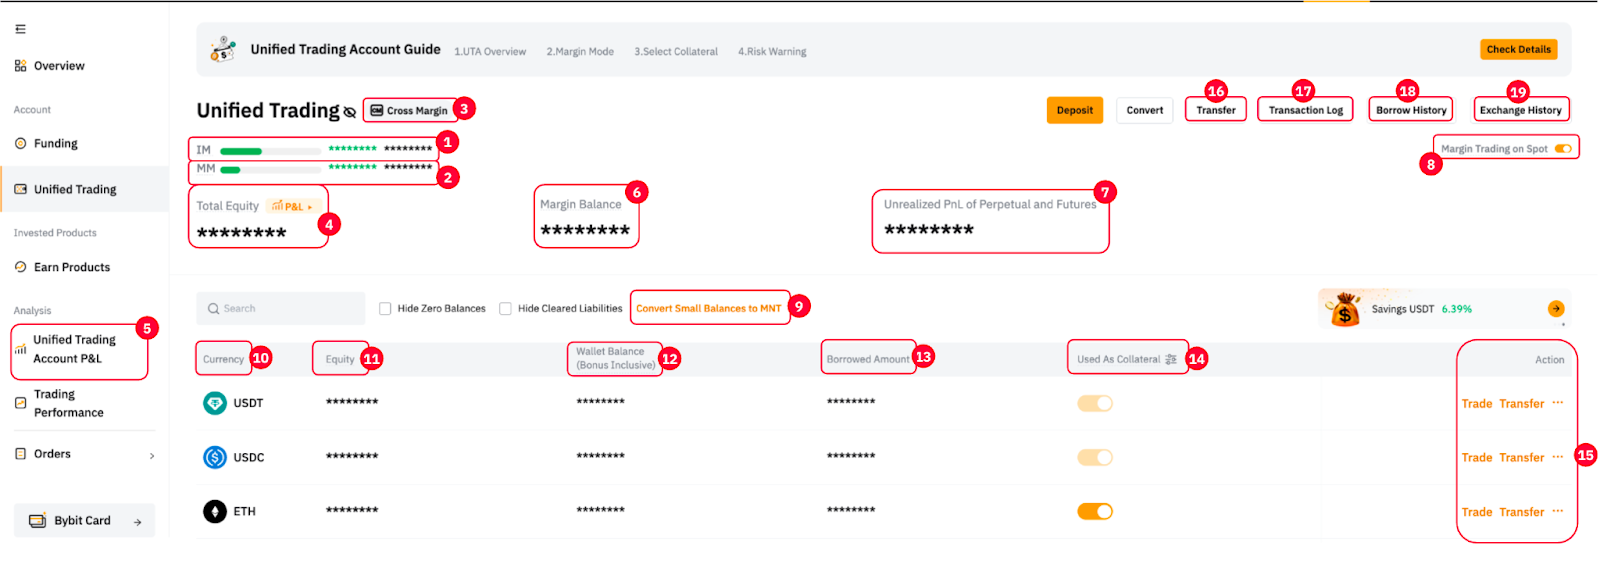Click the Used As Collateral settings icon
1600x578 pixels.
1171,359
